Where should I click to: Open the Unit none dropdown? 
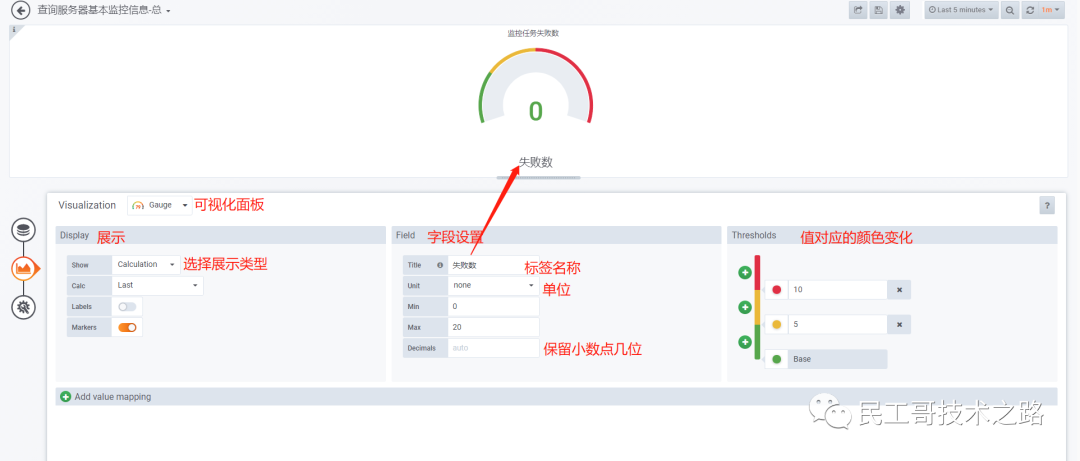pos(493,285)
